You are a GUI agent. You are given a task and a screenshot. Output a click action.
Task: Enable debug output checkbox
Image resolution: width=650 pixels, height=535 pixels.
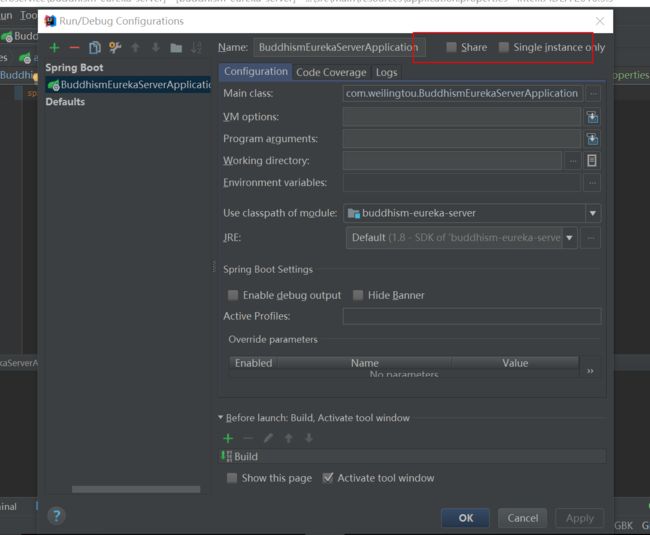(233, 295)
